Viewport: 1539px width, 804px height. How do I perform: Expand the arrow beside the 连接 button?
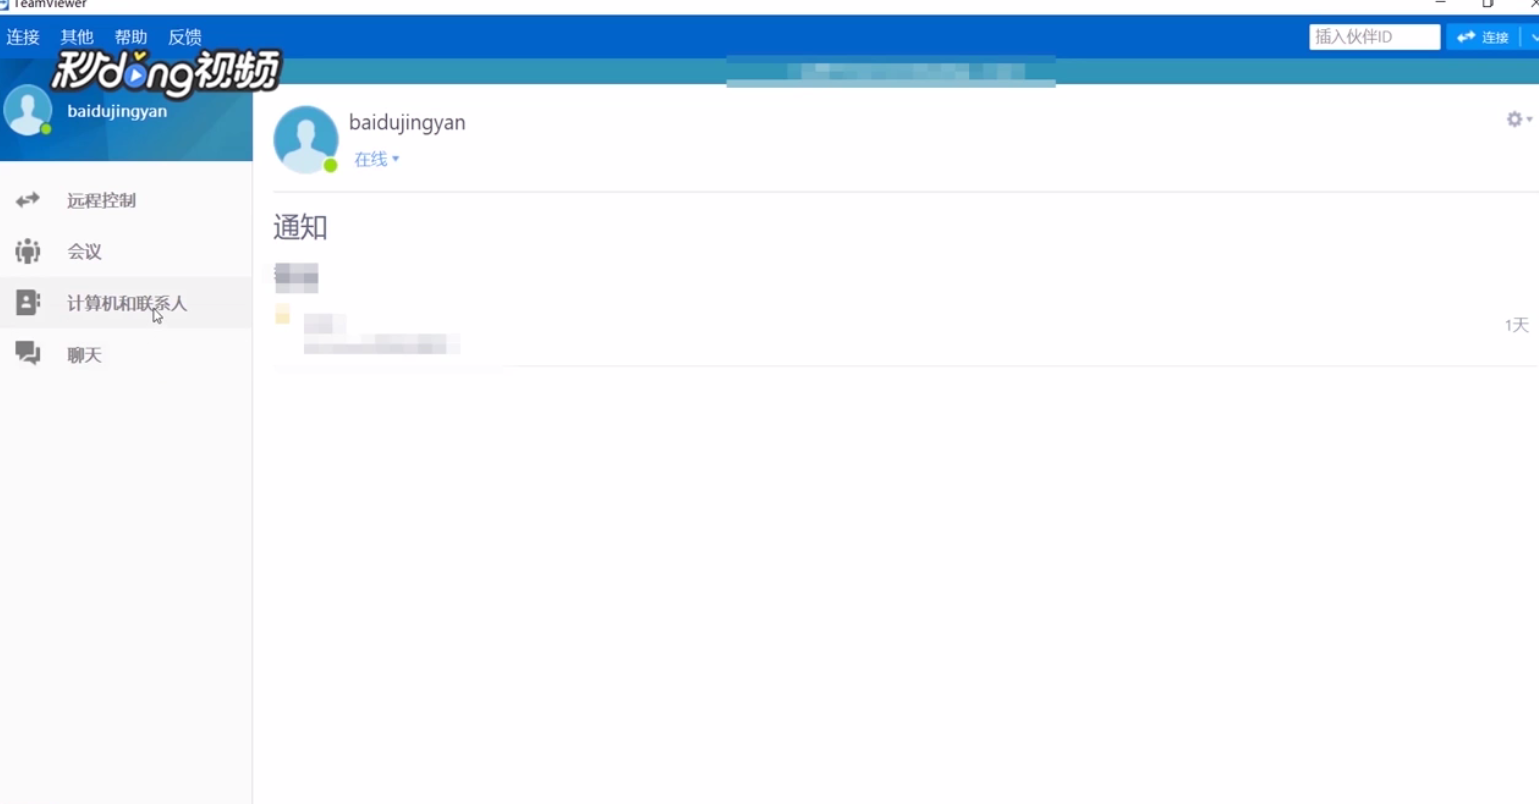[1531, 37]
